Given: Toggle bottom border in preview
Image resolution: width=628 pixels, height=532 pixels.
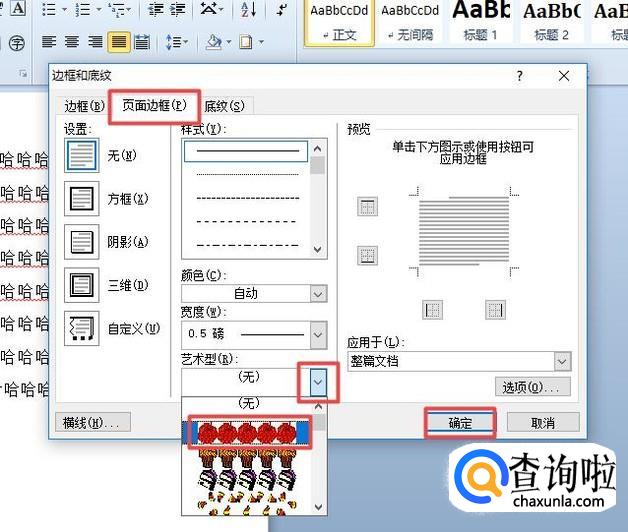Looking at the screenshot, I should tap(367, 256).
